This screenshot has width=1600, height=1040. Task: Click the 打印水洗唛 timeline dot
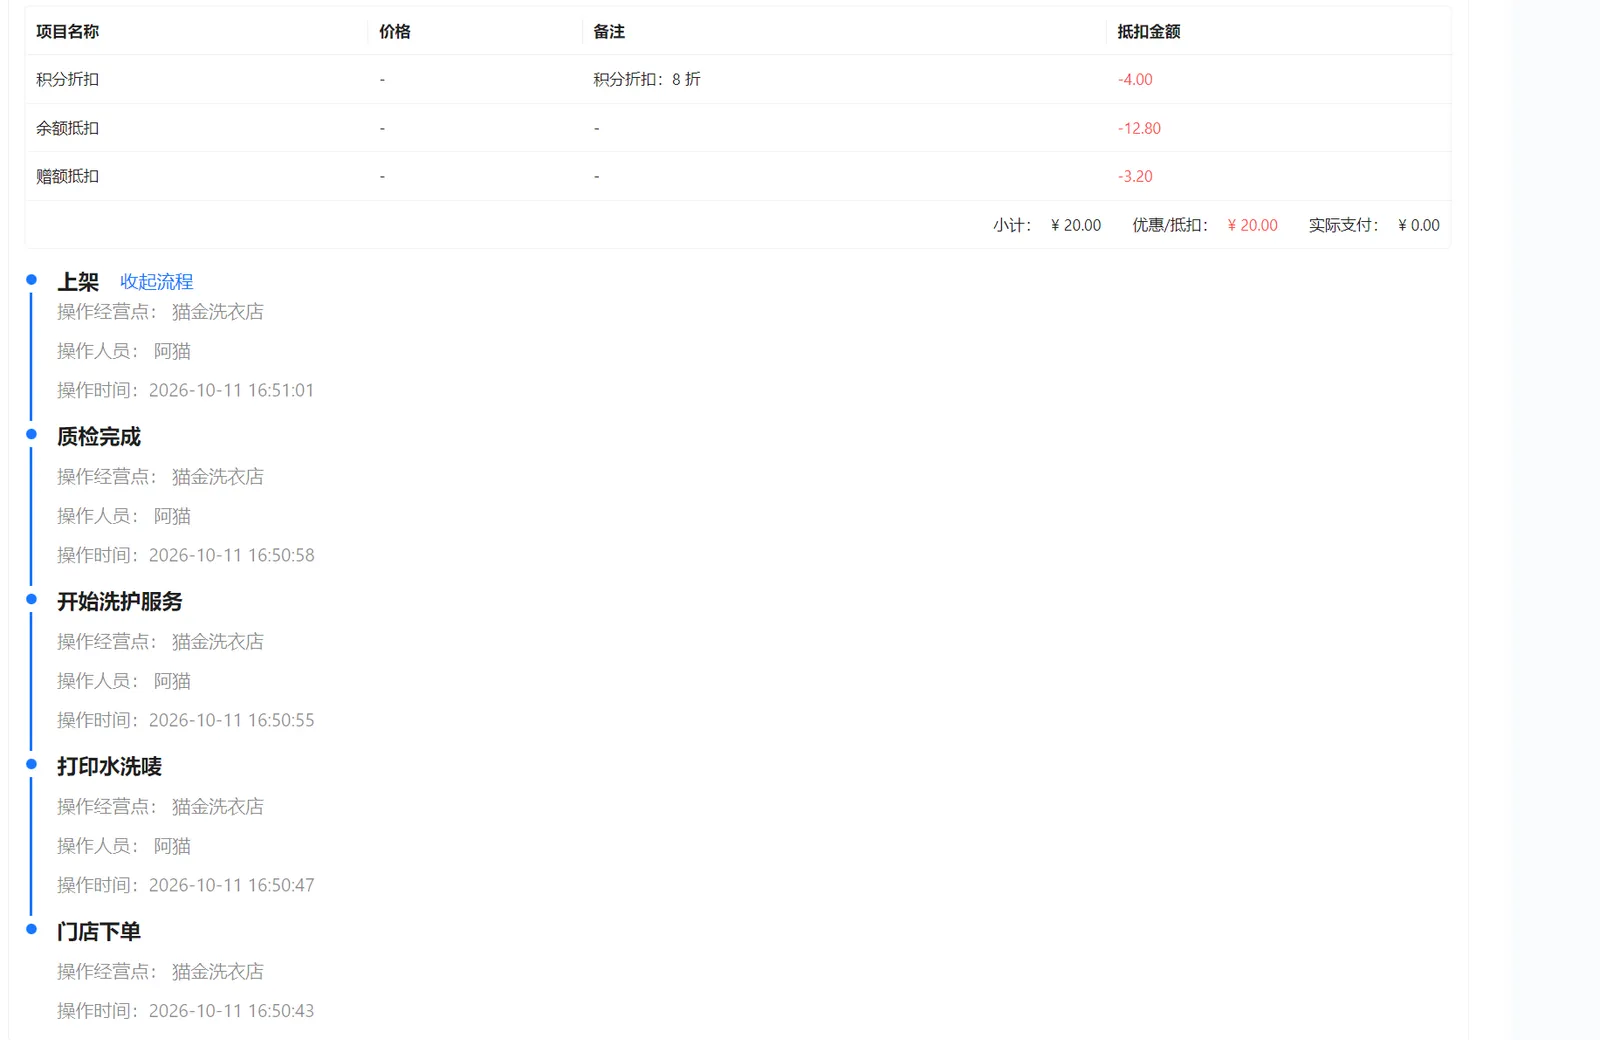31,764
